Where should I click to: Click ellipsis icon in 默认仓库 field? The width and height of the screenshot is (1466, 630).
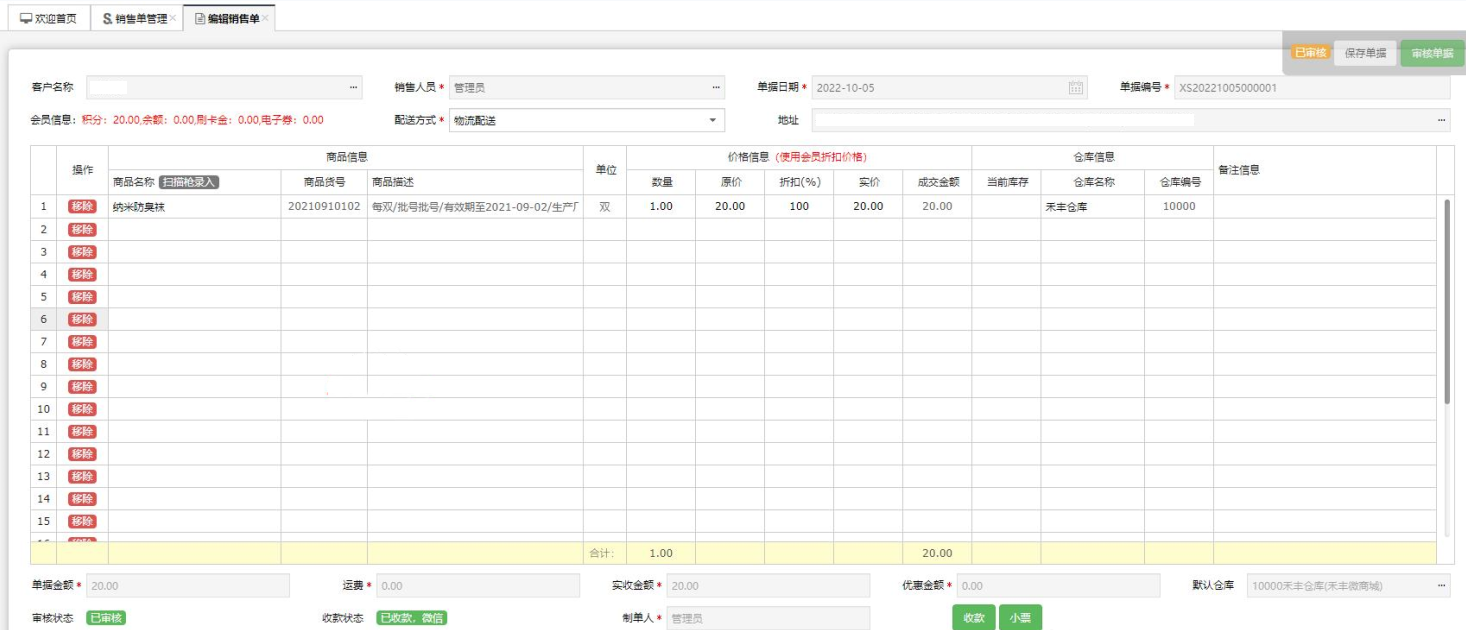coord(1441,586)
